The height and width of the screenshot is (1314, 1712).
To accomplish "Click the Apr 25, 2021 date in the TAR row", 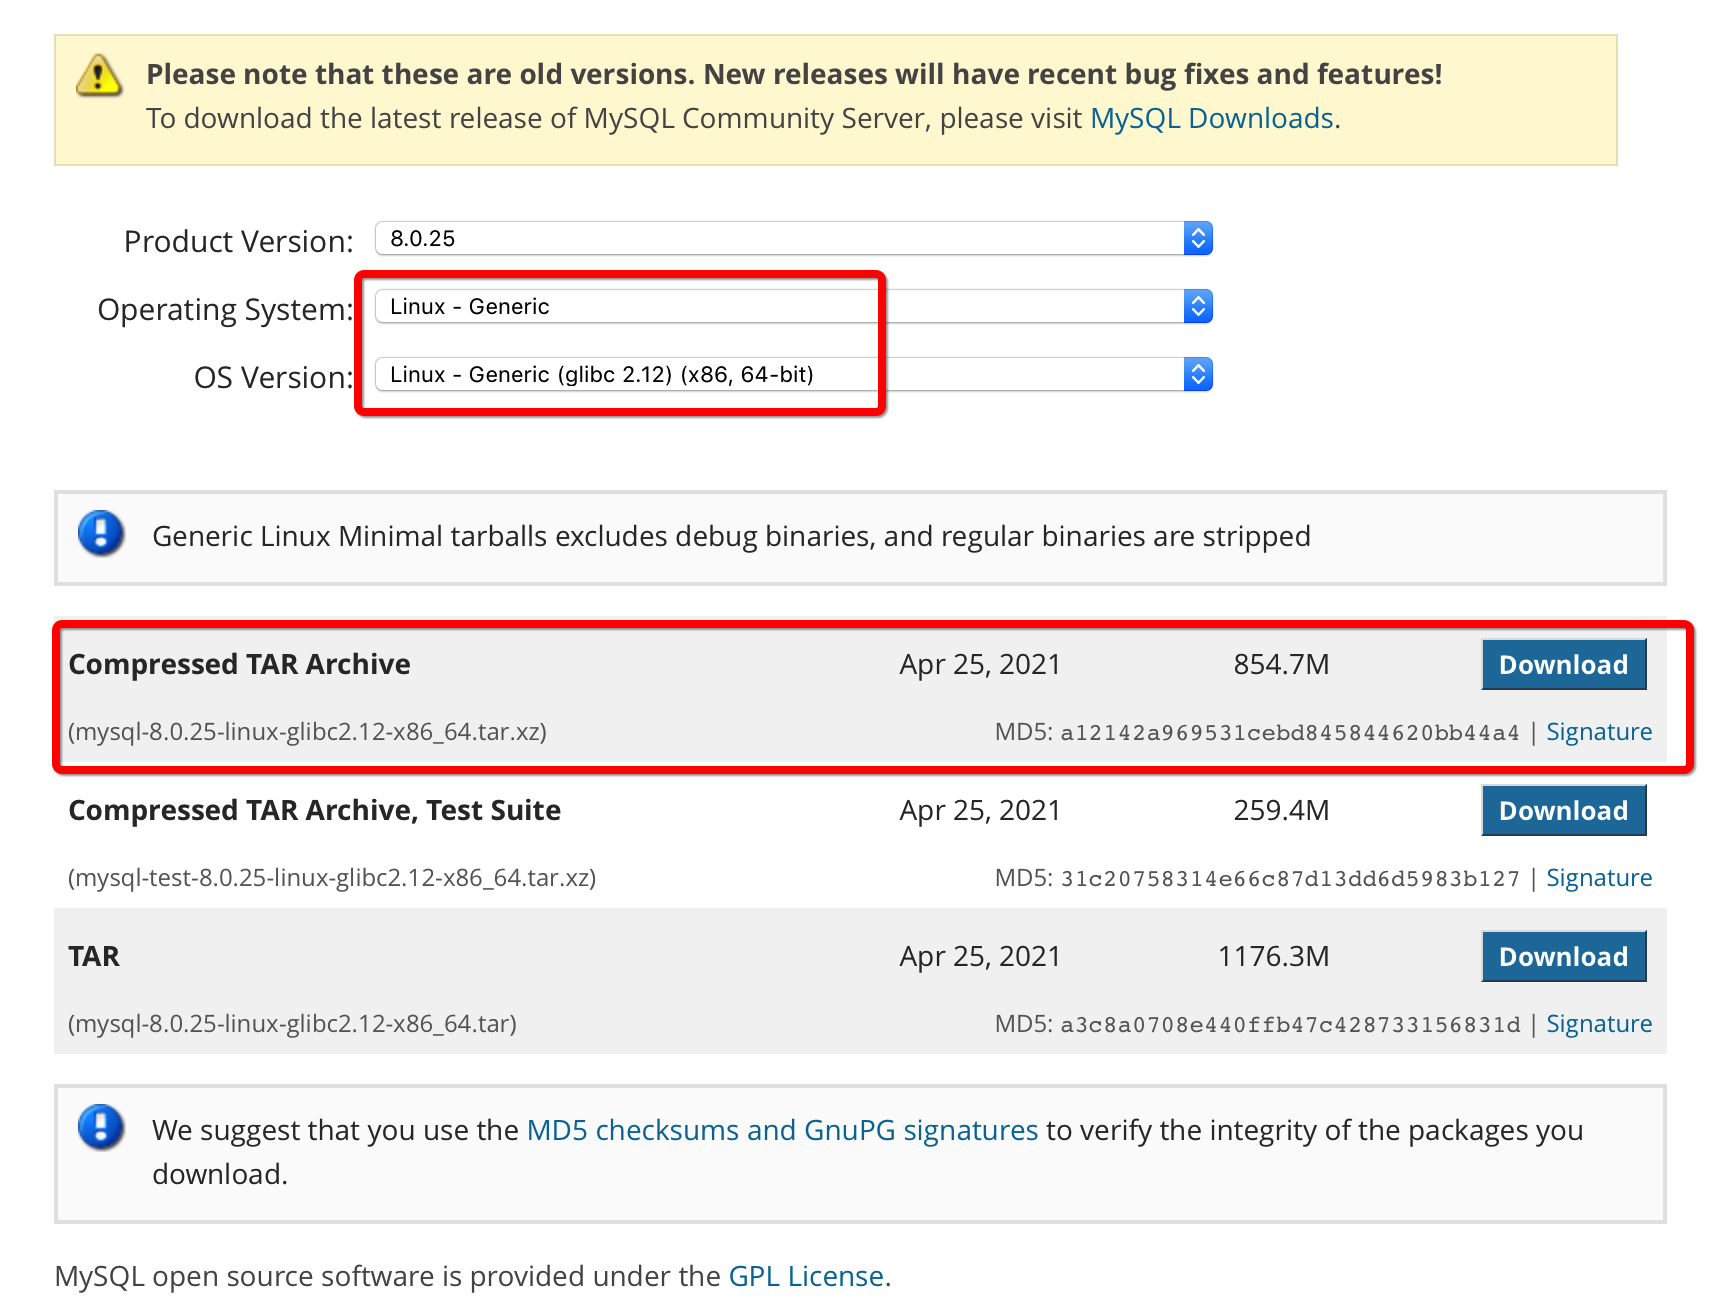I will (x=980, y=957).
